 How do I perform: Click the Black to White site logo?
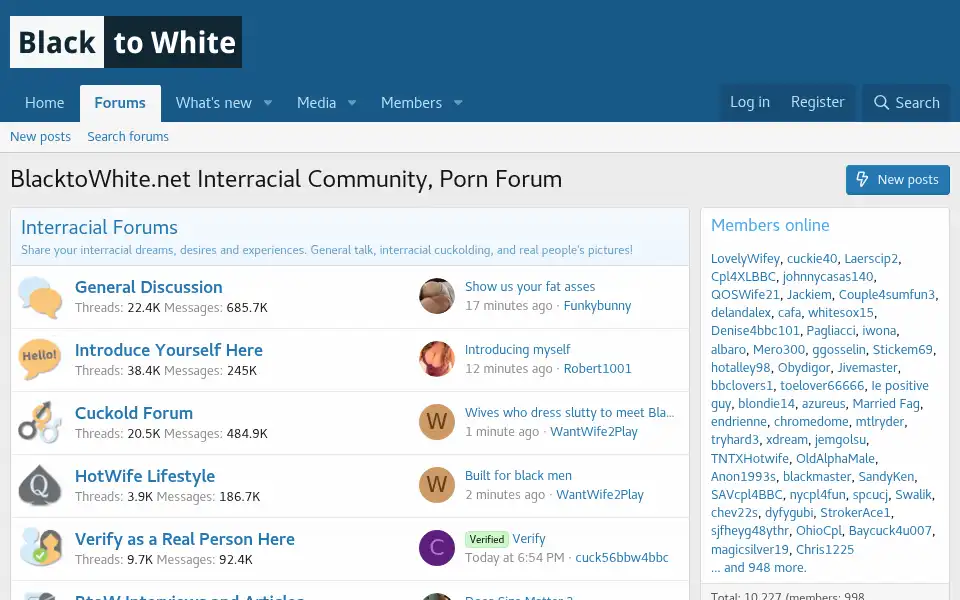coord(126,42)
